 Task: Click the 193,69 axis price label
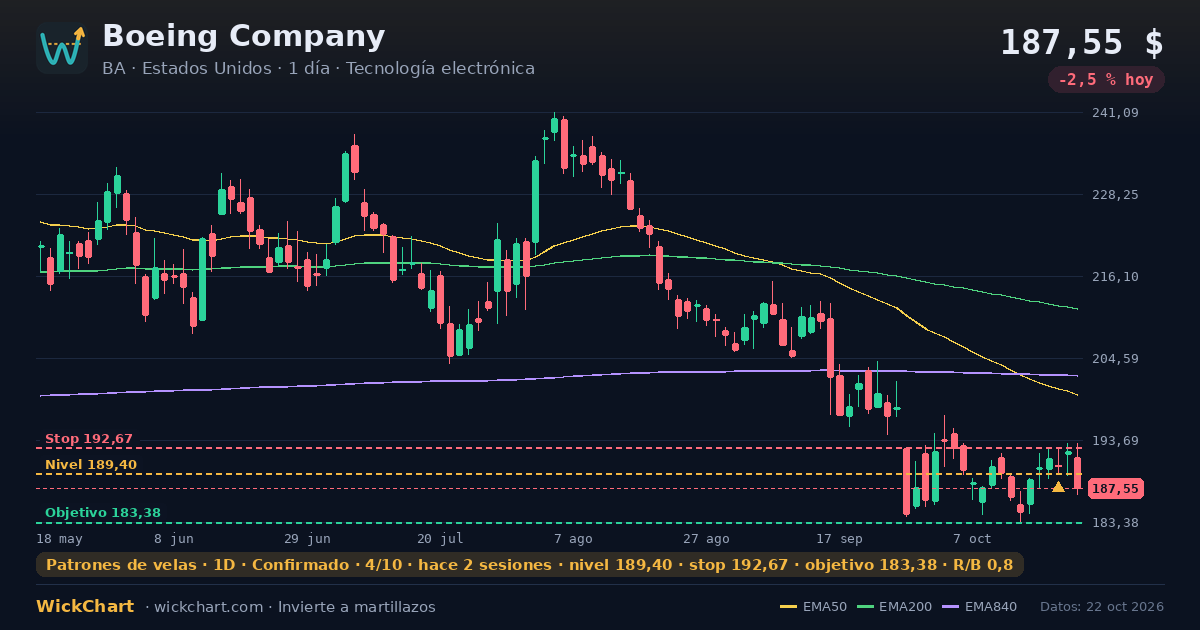coord(1115,441)
